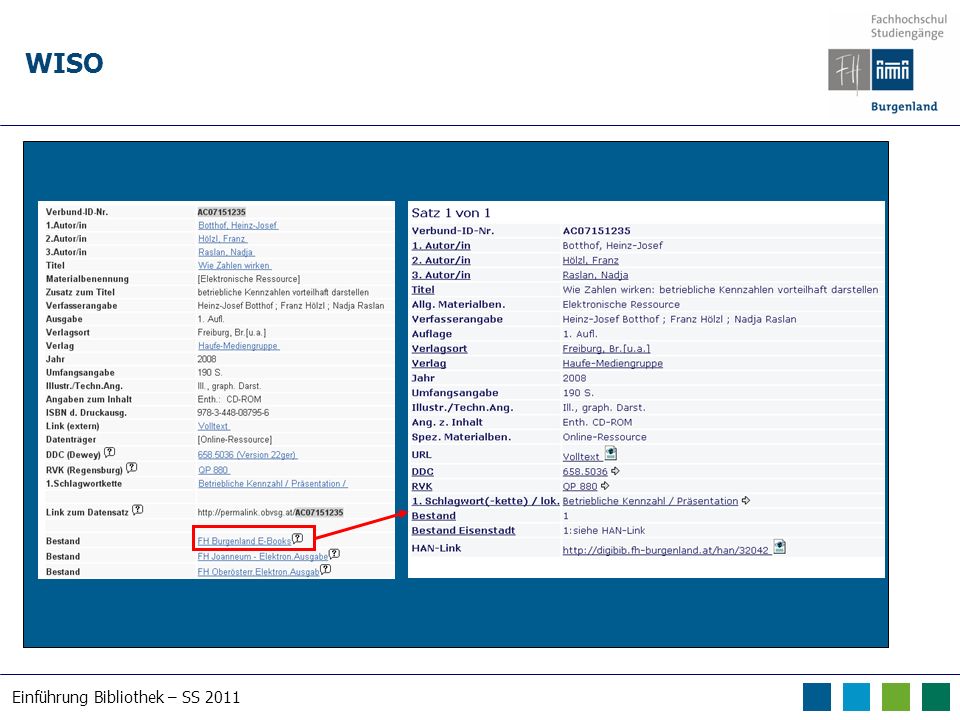Open Haufe-Mediengruppe link in right record
This screenshot has width=960, height=720.
[613, 363]
